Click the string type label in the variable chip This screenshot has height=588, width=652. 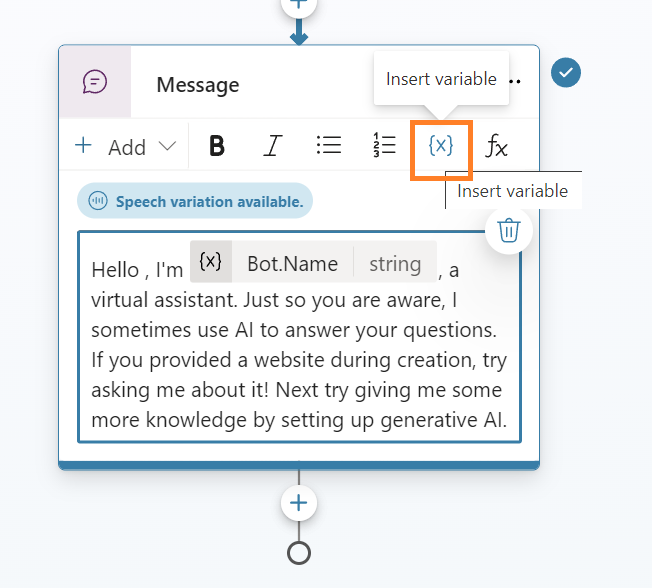tap(395, 264)
